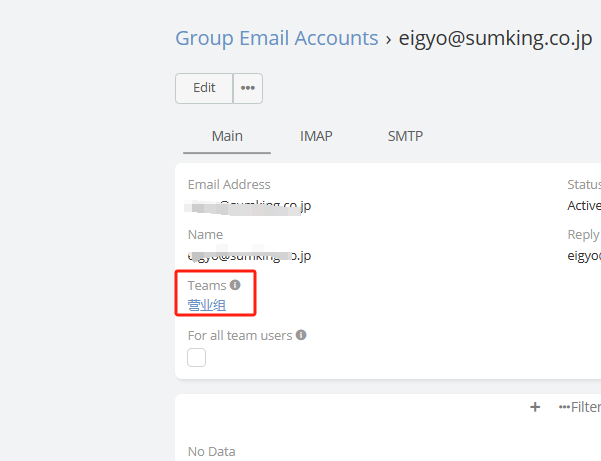601x461 pixels.
Task: Click the Filter label in list panel
Action: click(x=585, y=407)
